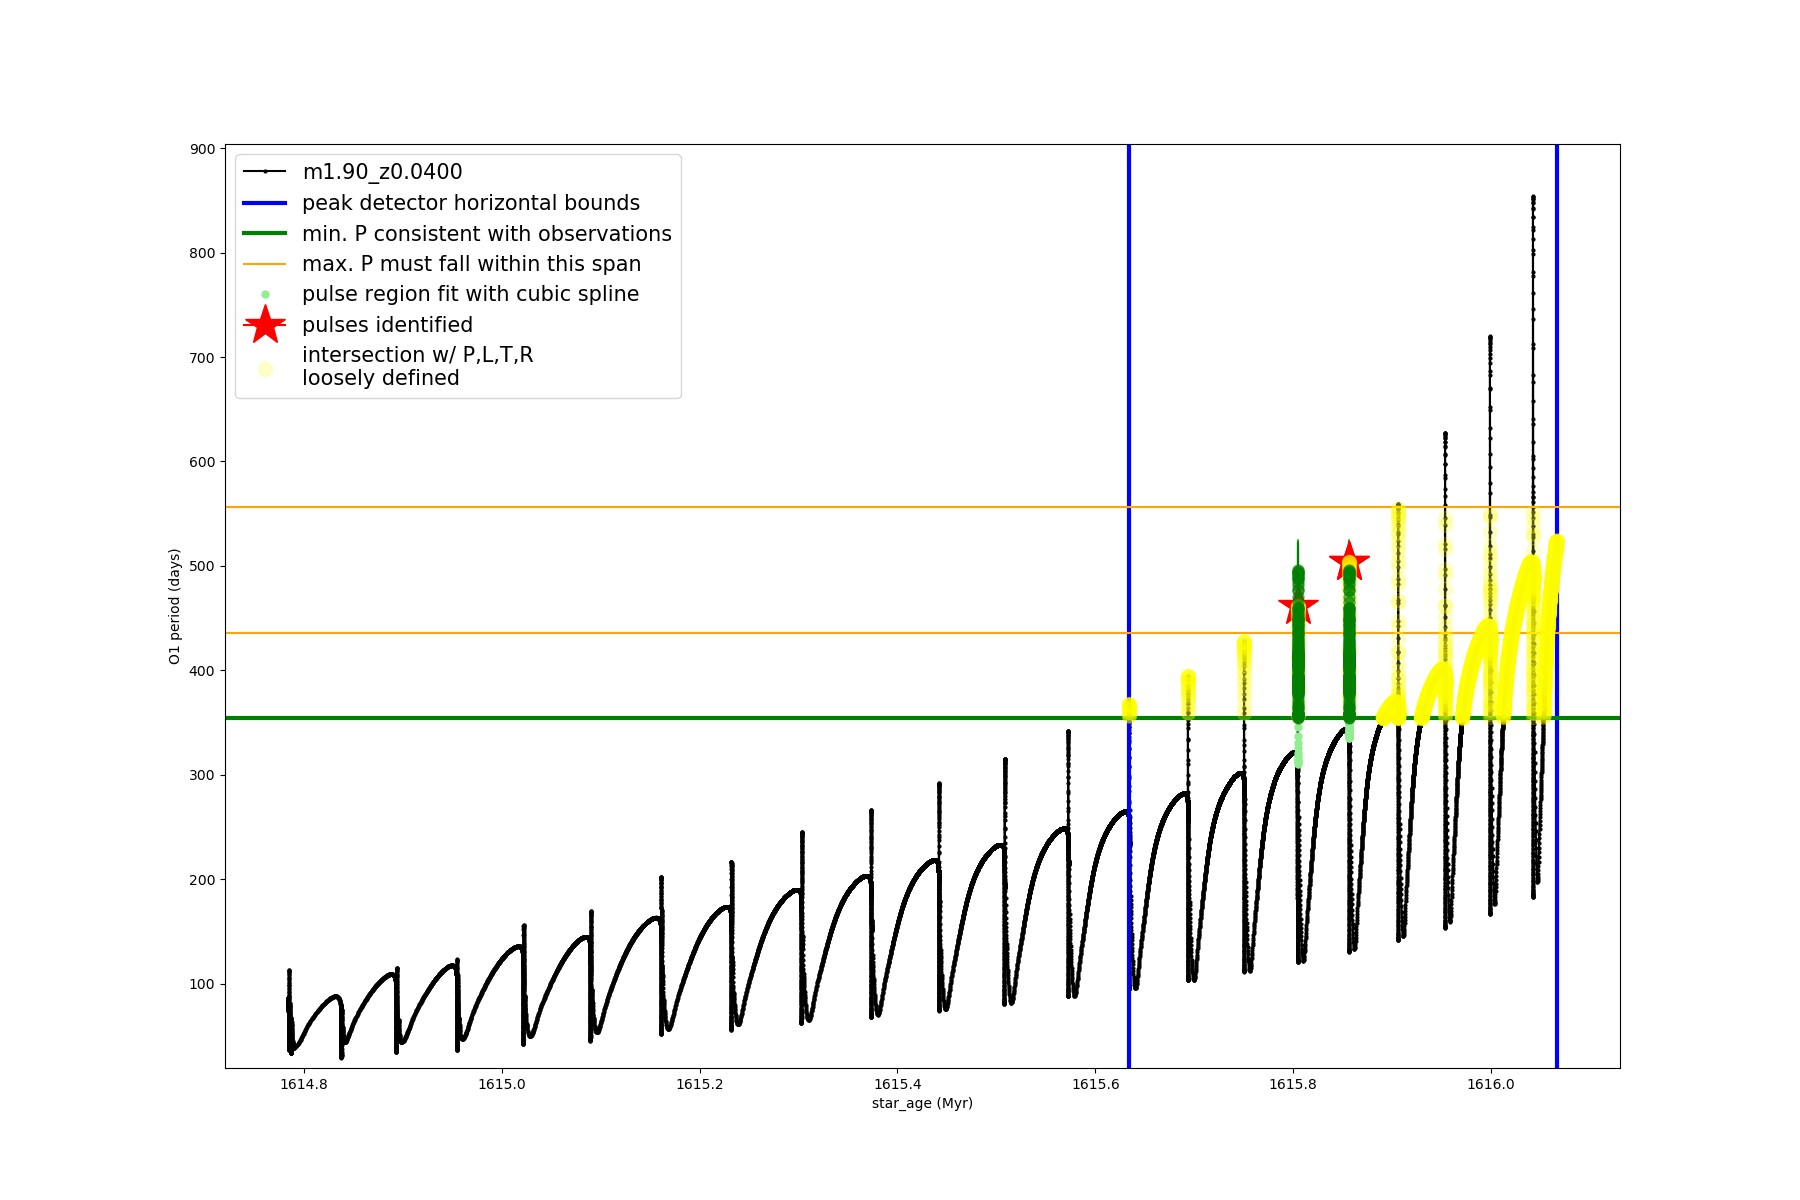Viewport: 1800px width, 1200px height.
Task: Click the green line swatch in the legend
Action: [x=265, y=234]
